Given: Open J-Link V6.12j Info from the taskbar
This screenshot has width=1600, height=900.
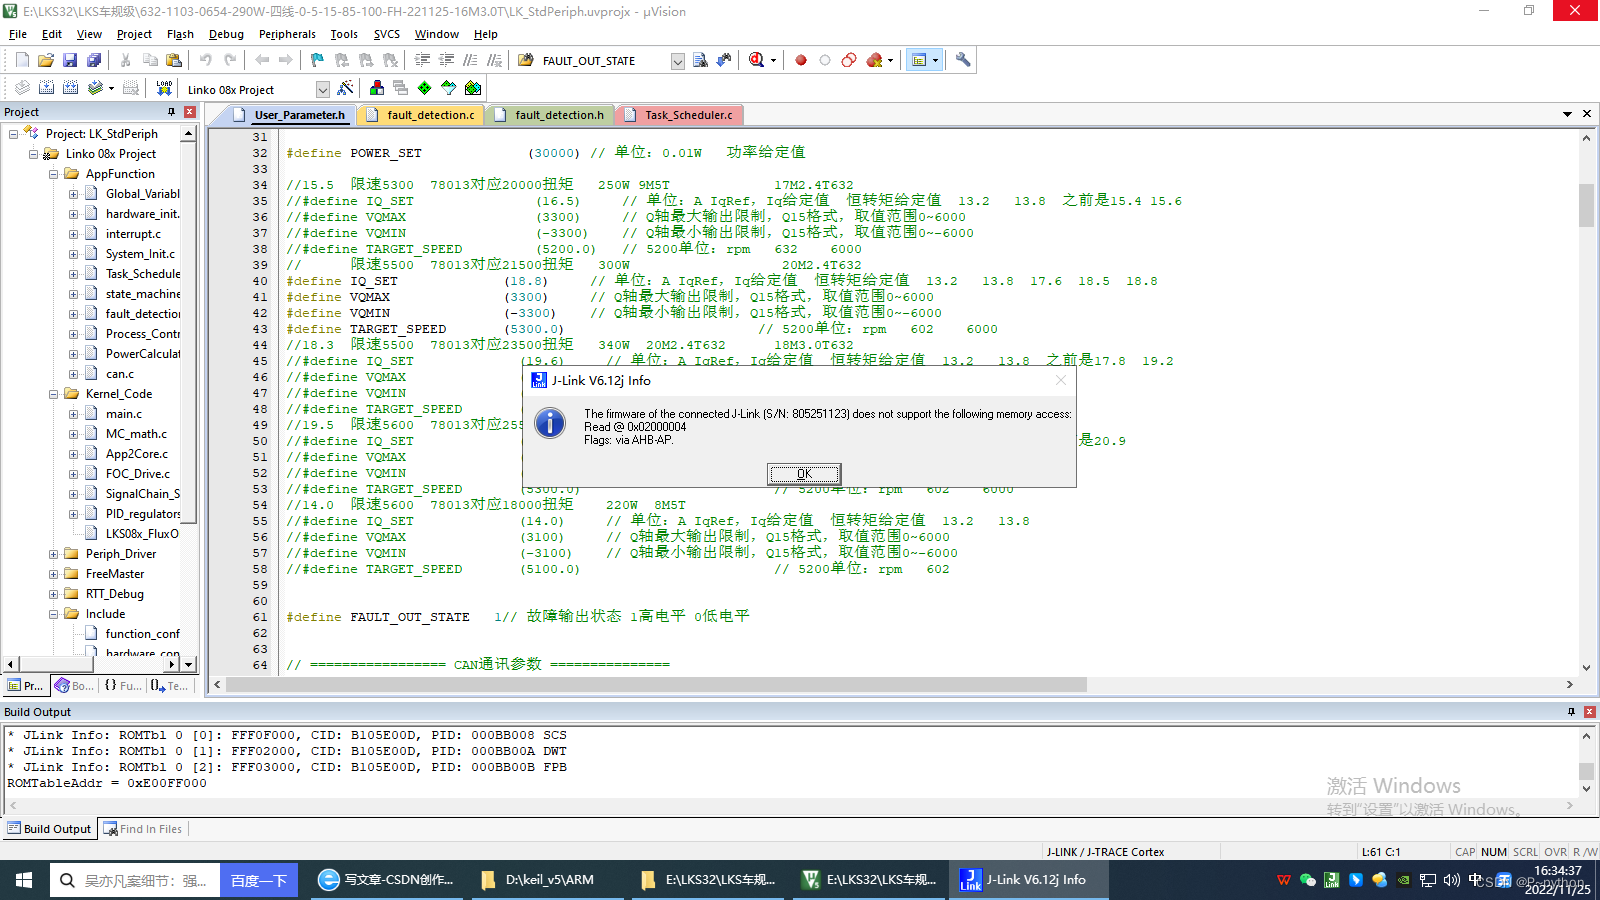Looking at the screenshot, I should tap(1027, 880).
